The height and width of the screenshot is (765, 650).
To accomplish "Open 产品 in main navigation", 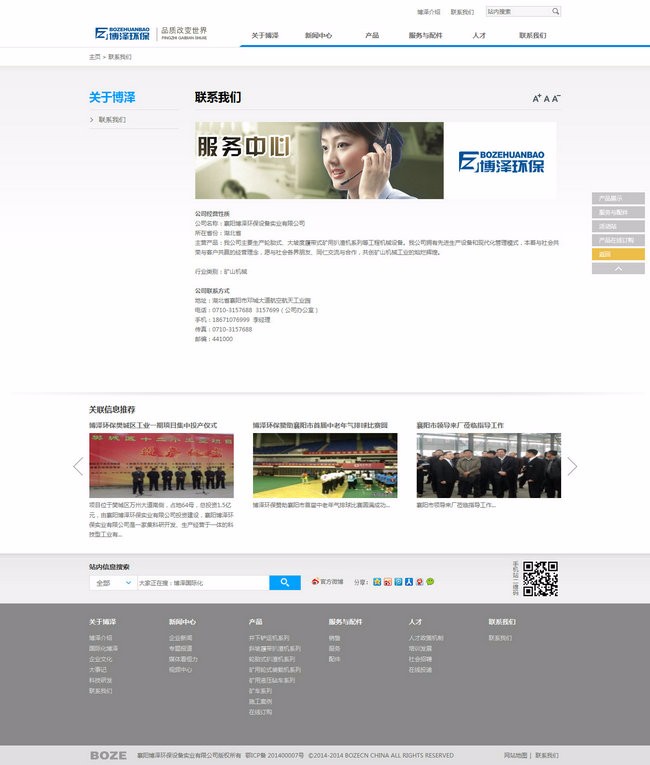I will pyautogui.click(x=372, y=35).
